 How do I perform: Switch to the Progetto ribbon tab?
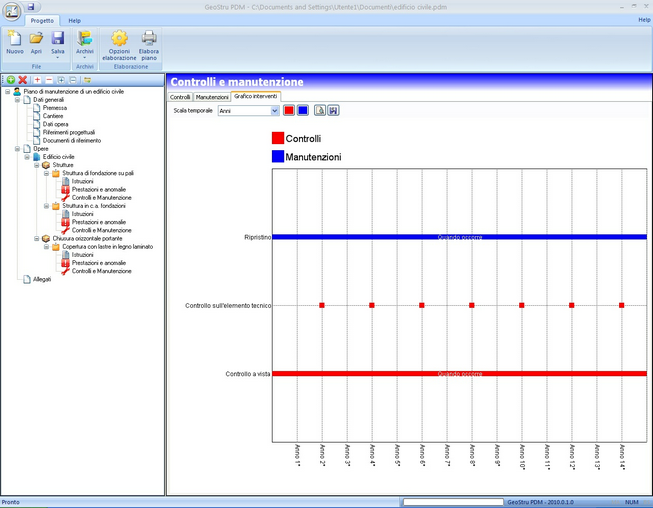tap(42, 20)
